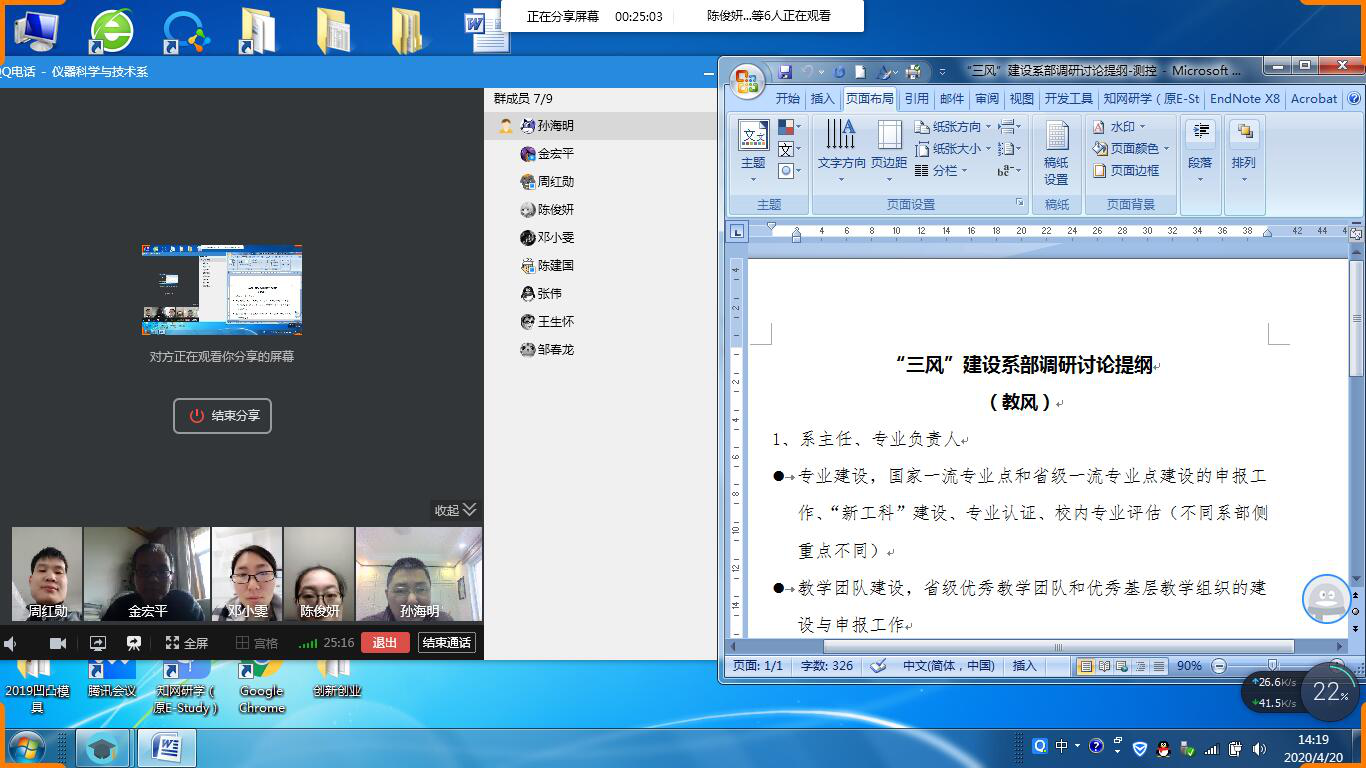Open Word Help question mark icon
This screenshot has width=1366, height=768.
(x=1354, y=99)
